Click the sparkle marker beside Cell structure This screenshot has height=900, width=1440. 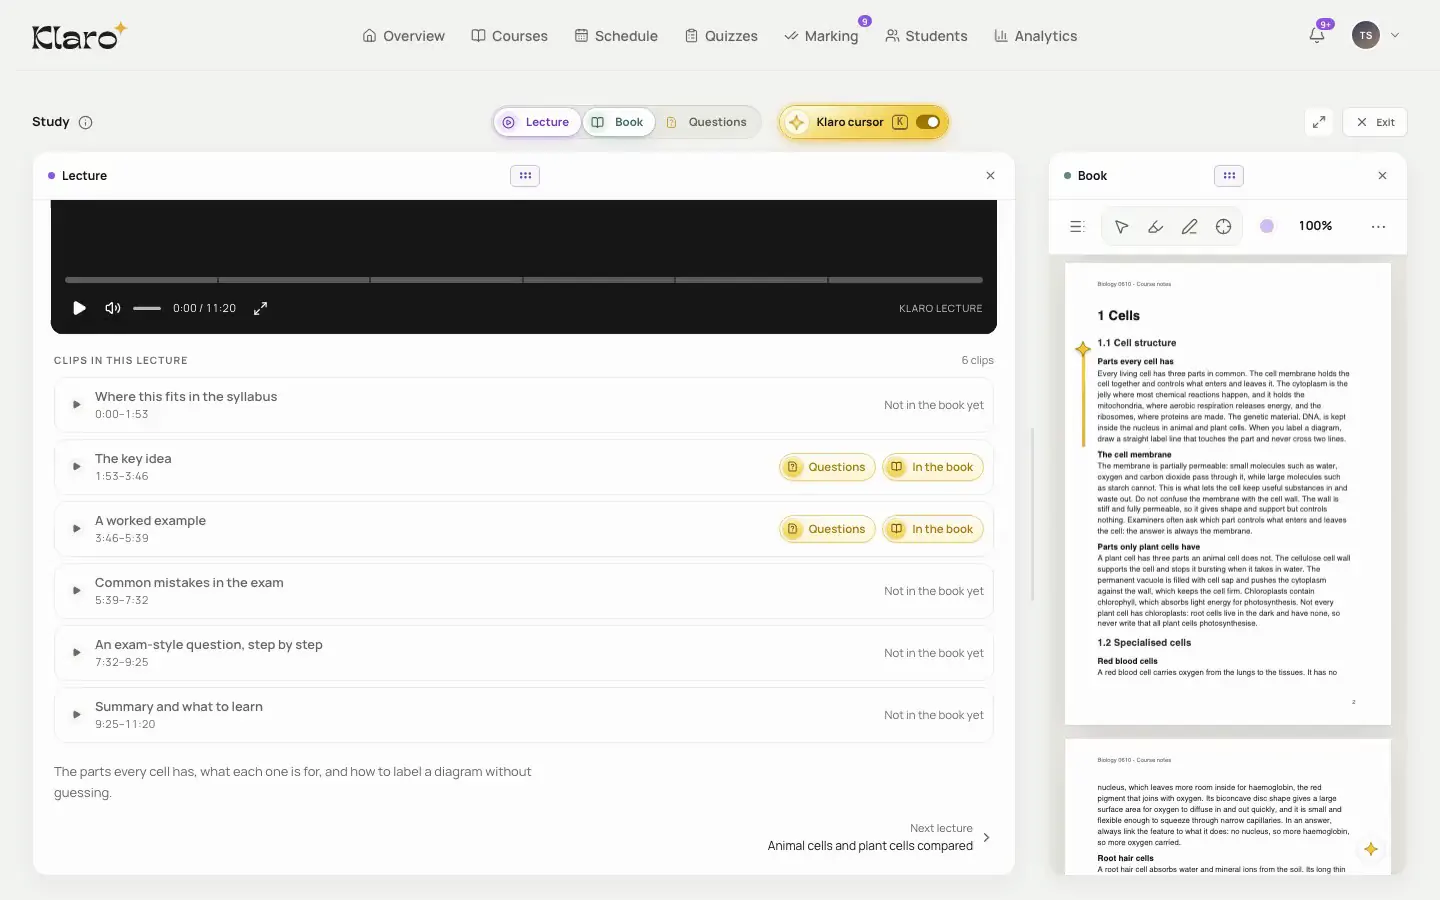click(1083, 349)
